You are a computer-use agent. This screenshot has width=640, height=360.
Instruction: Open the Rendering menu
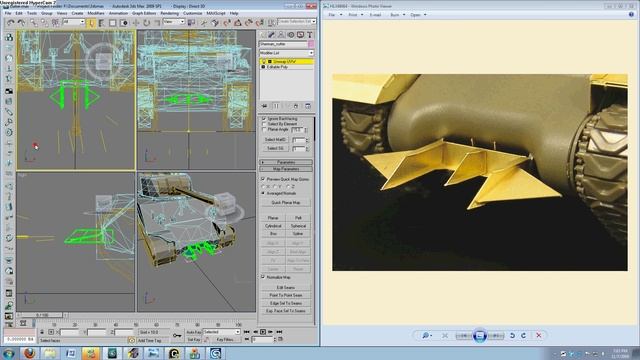(x=169, y=13)
